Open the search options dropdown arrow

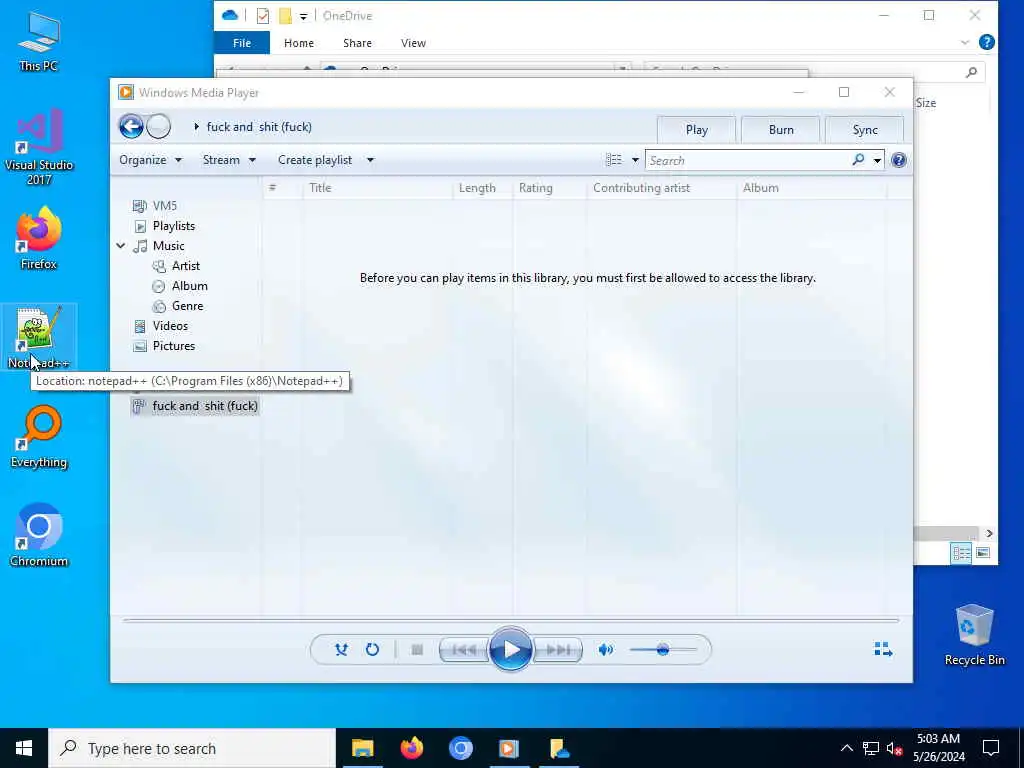click(877, 160)
